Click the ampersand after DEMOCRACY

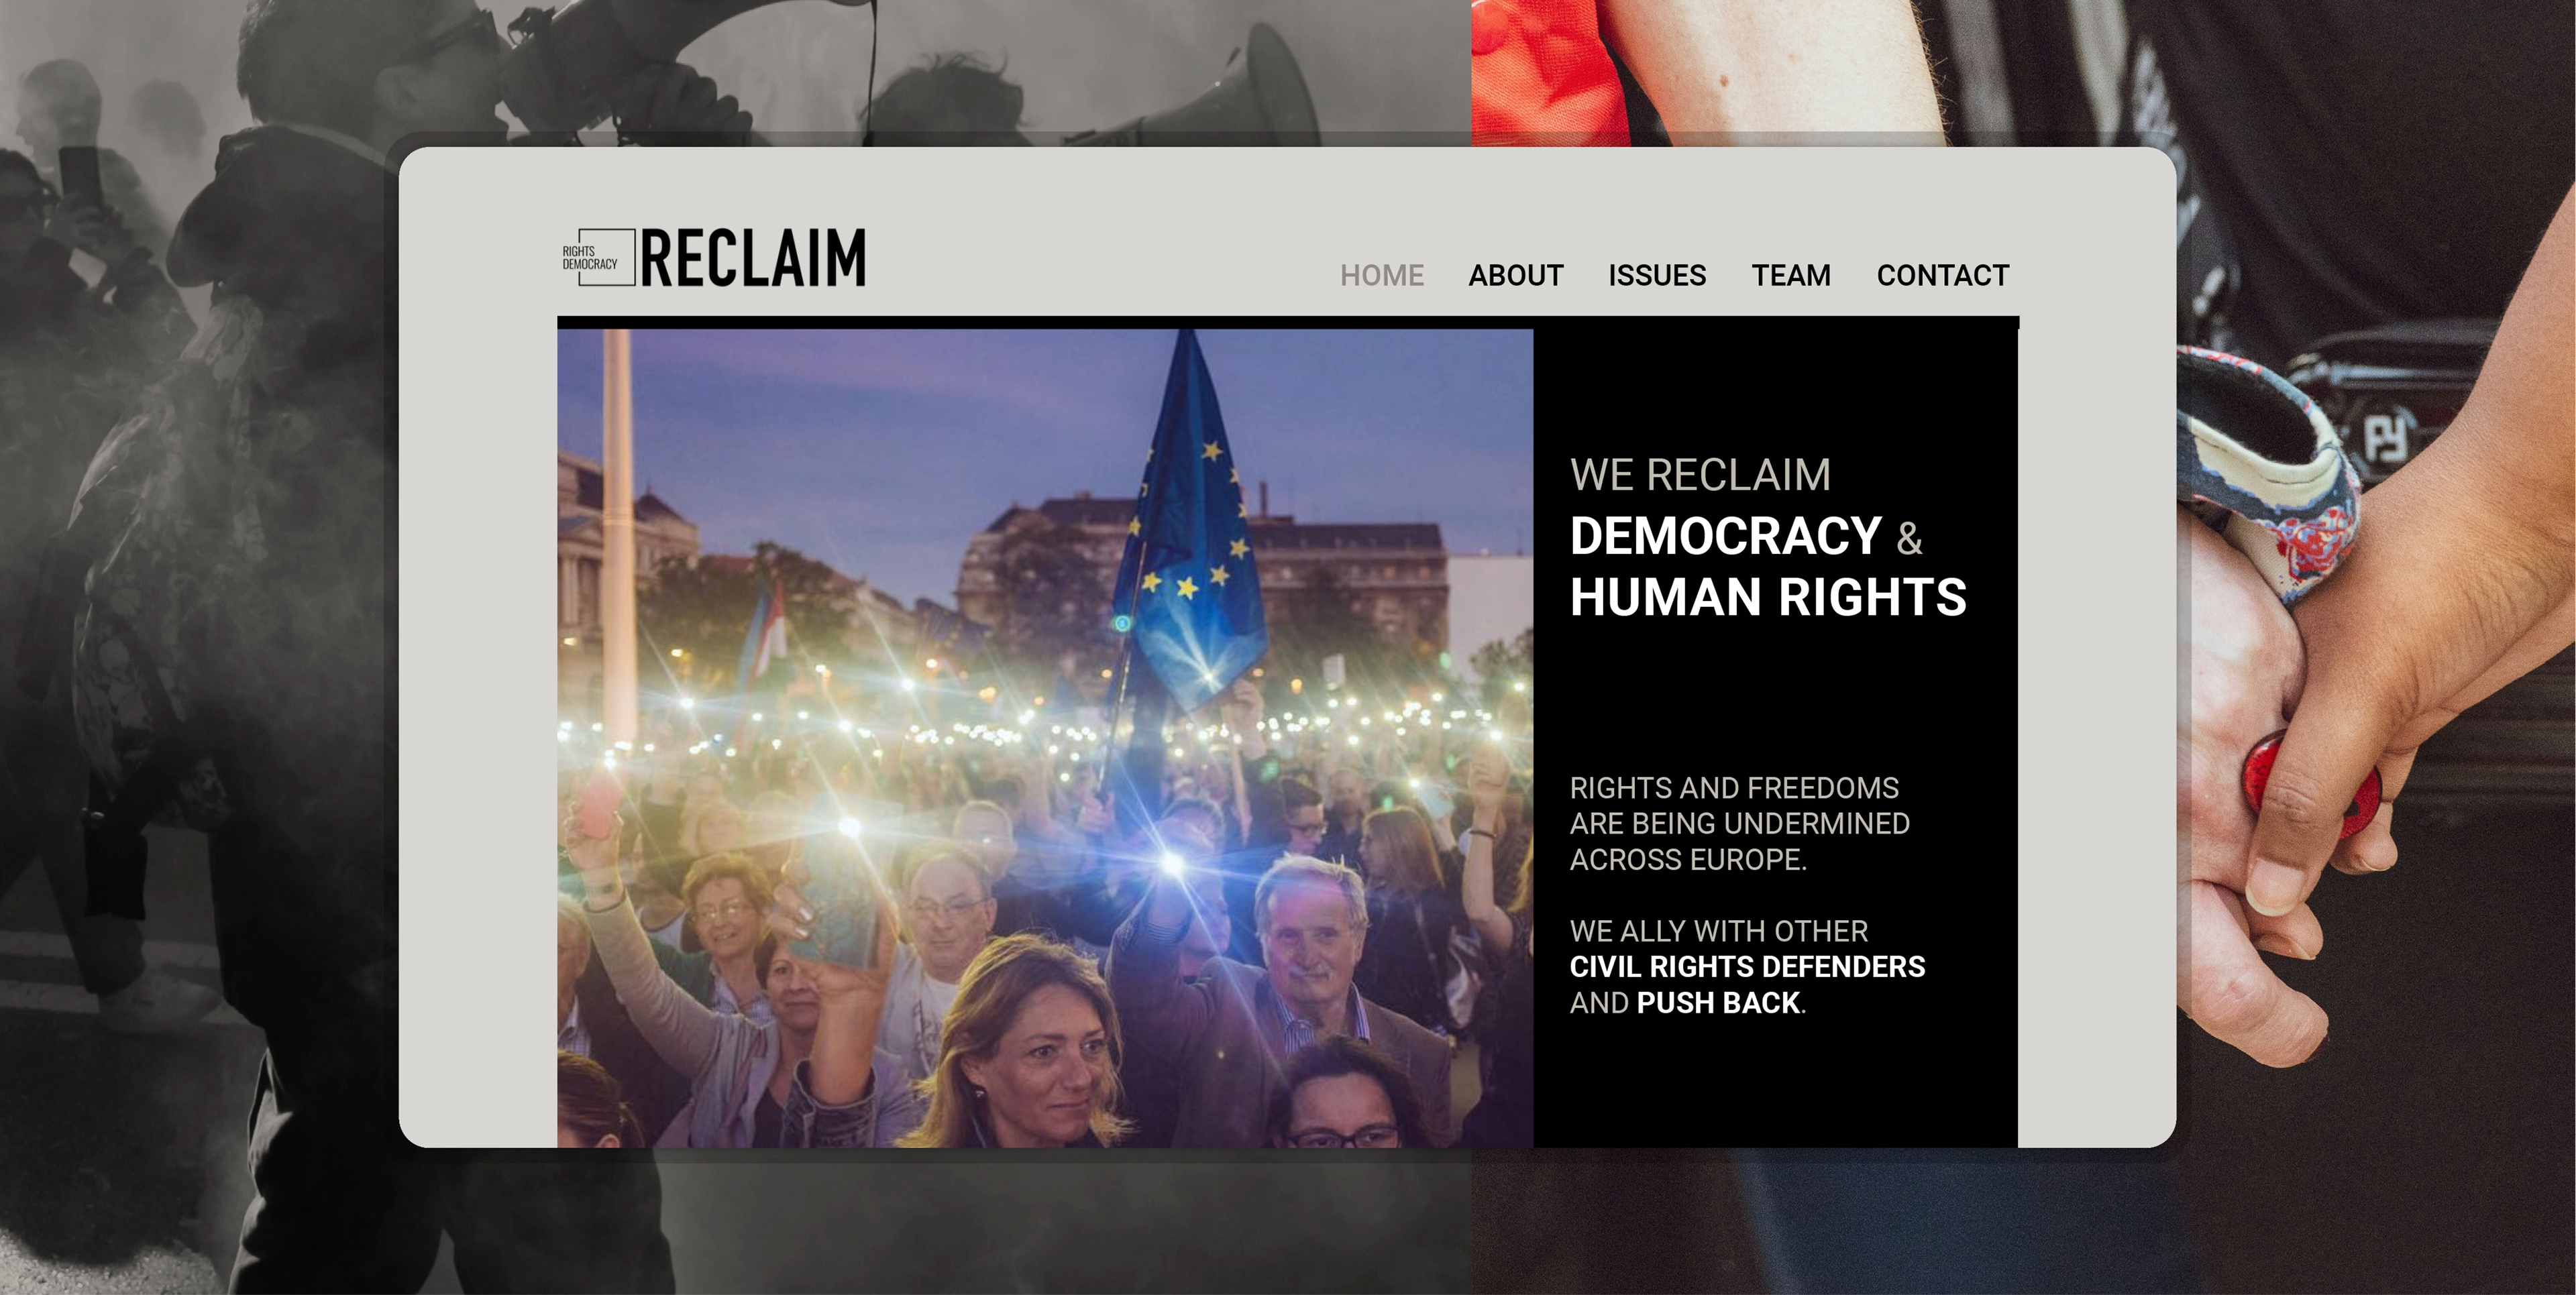click(x=1909, y=539)
